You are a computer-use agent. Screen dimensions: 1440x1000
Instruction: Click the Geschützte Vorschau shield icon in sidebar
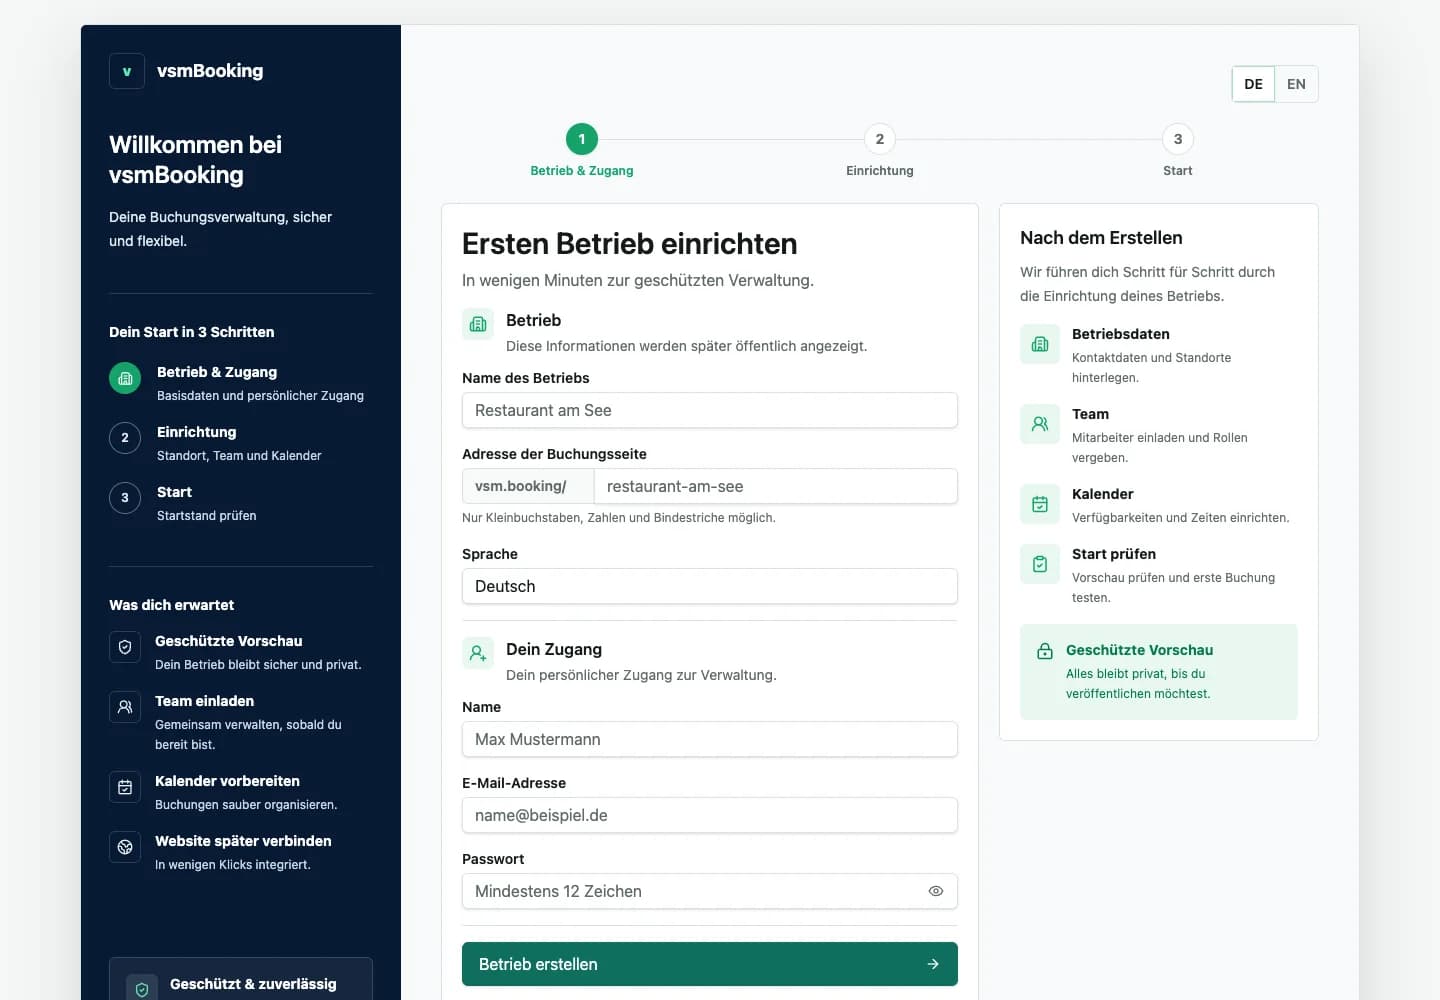point(125,647)
